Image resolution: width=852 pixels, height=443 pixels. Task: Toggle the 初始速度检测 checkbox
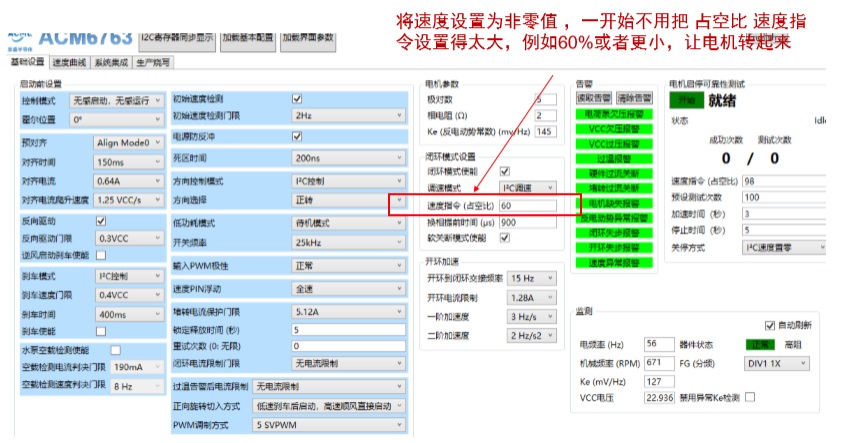296,99
